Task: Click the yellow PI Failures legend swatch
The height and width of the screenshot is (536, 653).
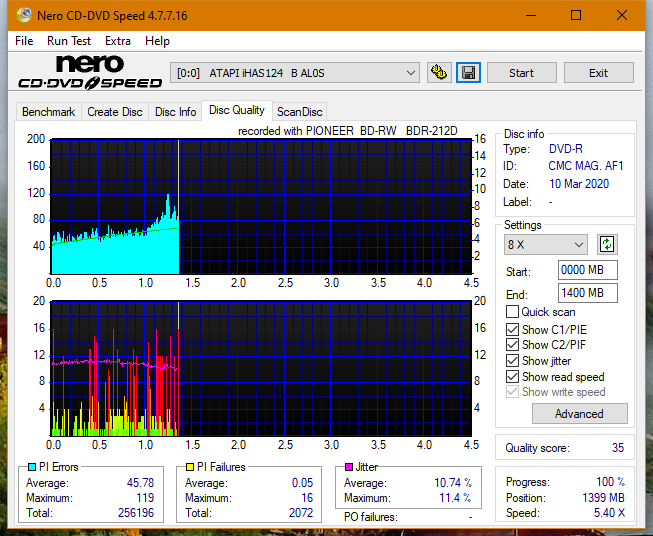Action: tap(190, 467)
